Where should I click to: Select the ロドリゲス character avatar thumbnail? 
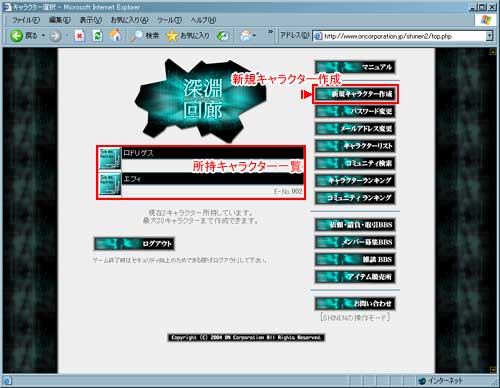[110, 159]
